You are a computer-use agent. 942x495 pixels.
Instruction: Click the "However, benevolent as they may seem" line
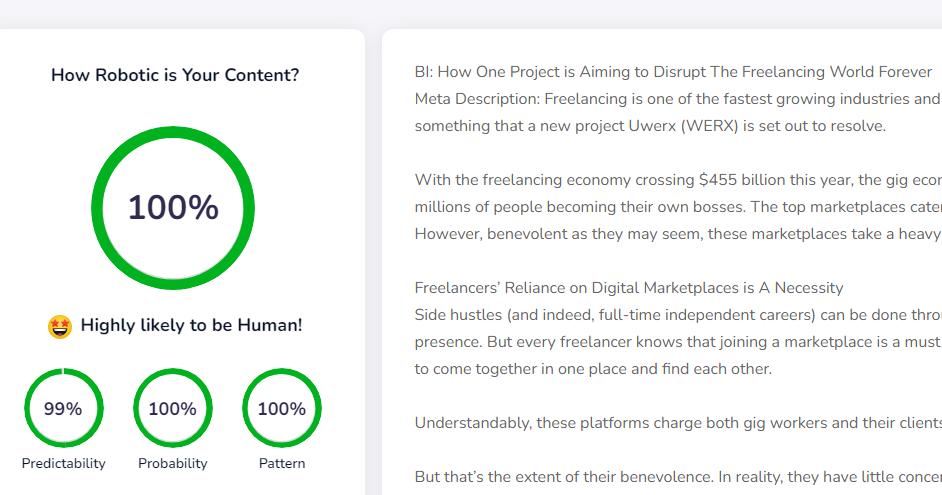click(677, 234)
